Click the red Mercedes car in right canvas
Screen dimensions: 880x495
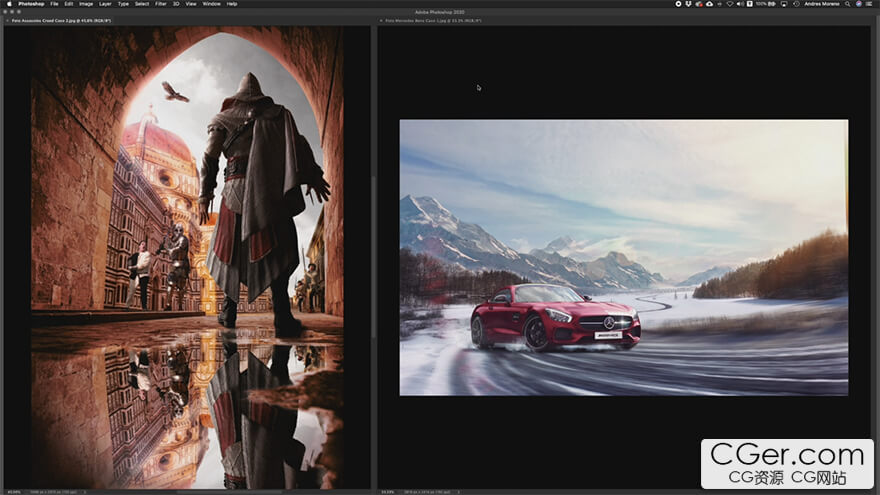[x=554, y=318]
